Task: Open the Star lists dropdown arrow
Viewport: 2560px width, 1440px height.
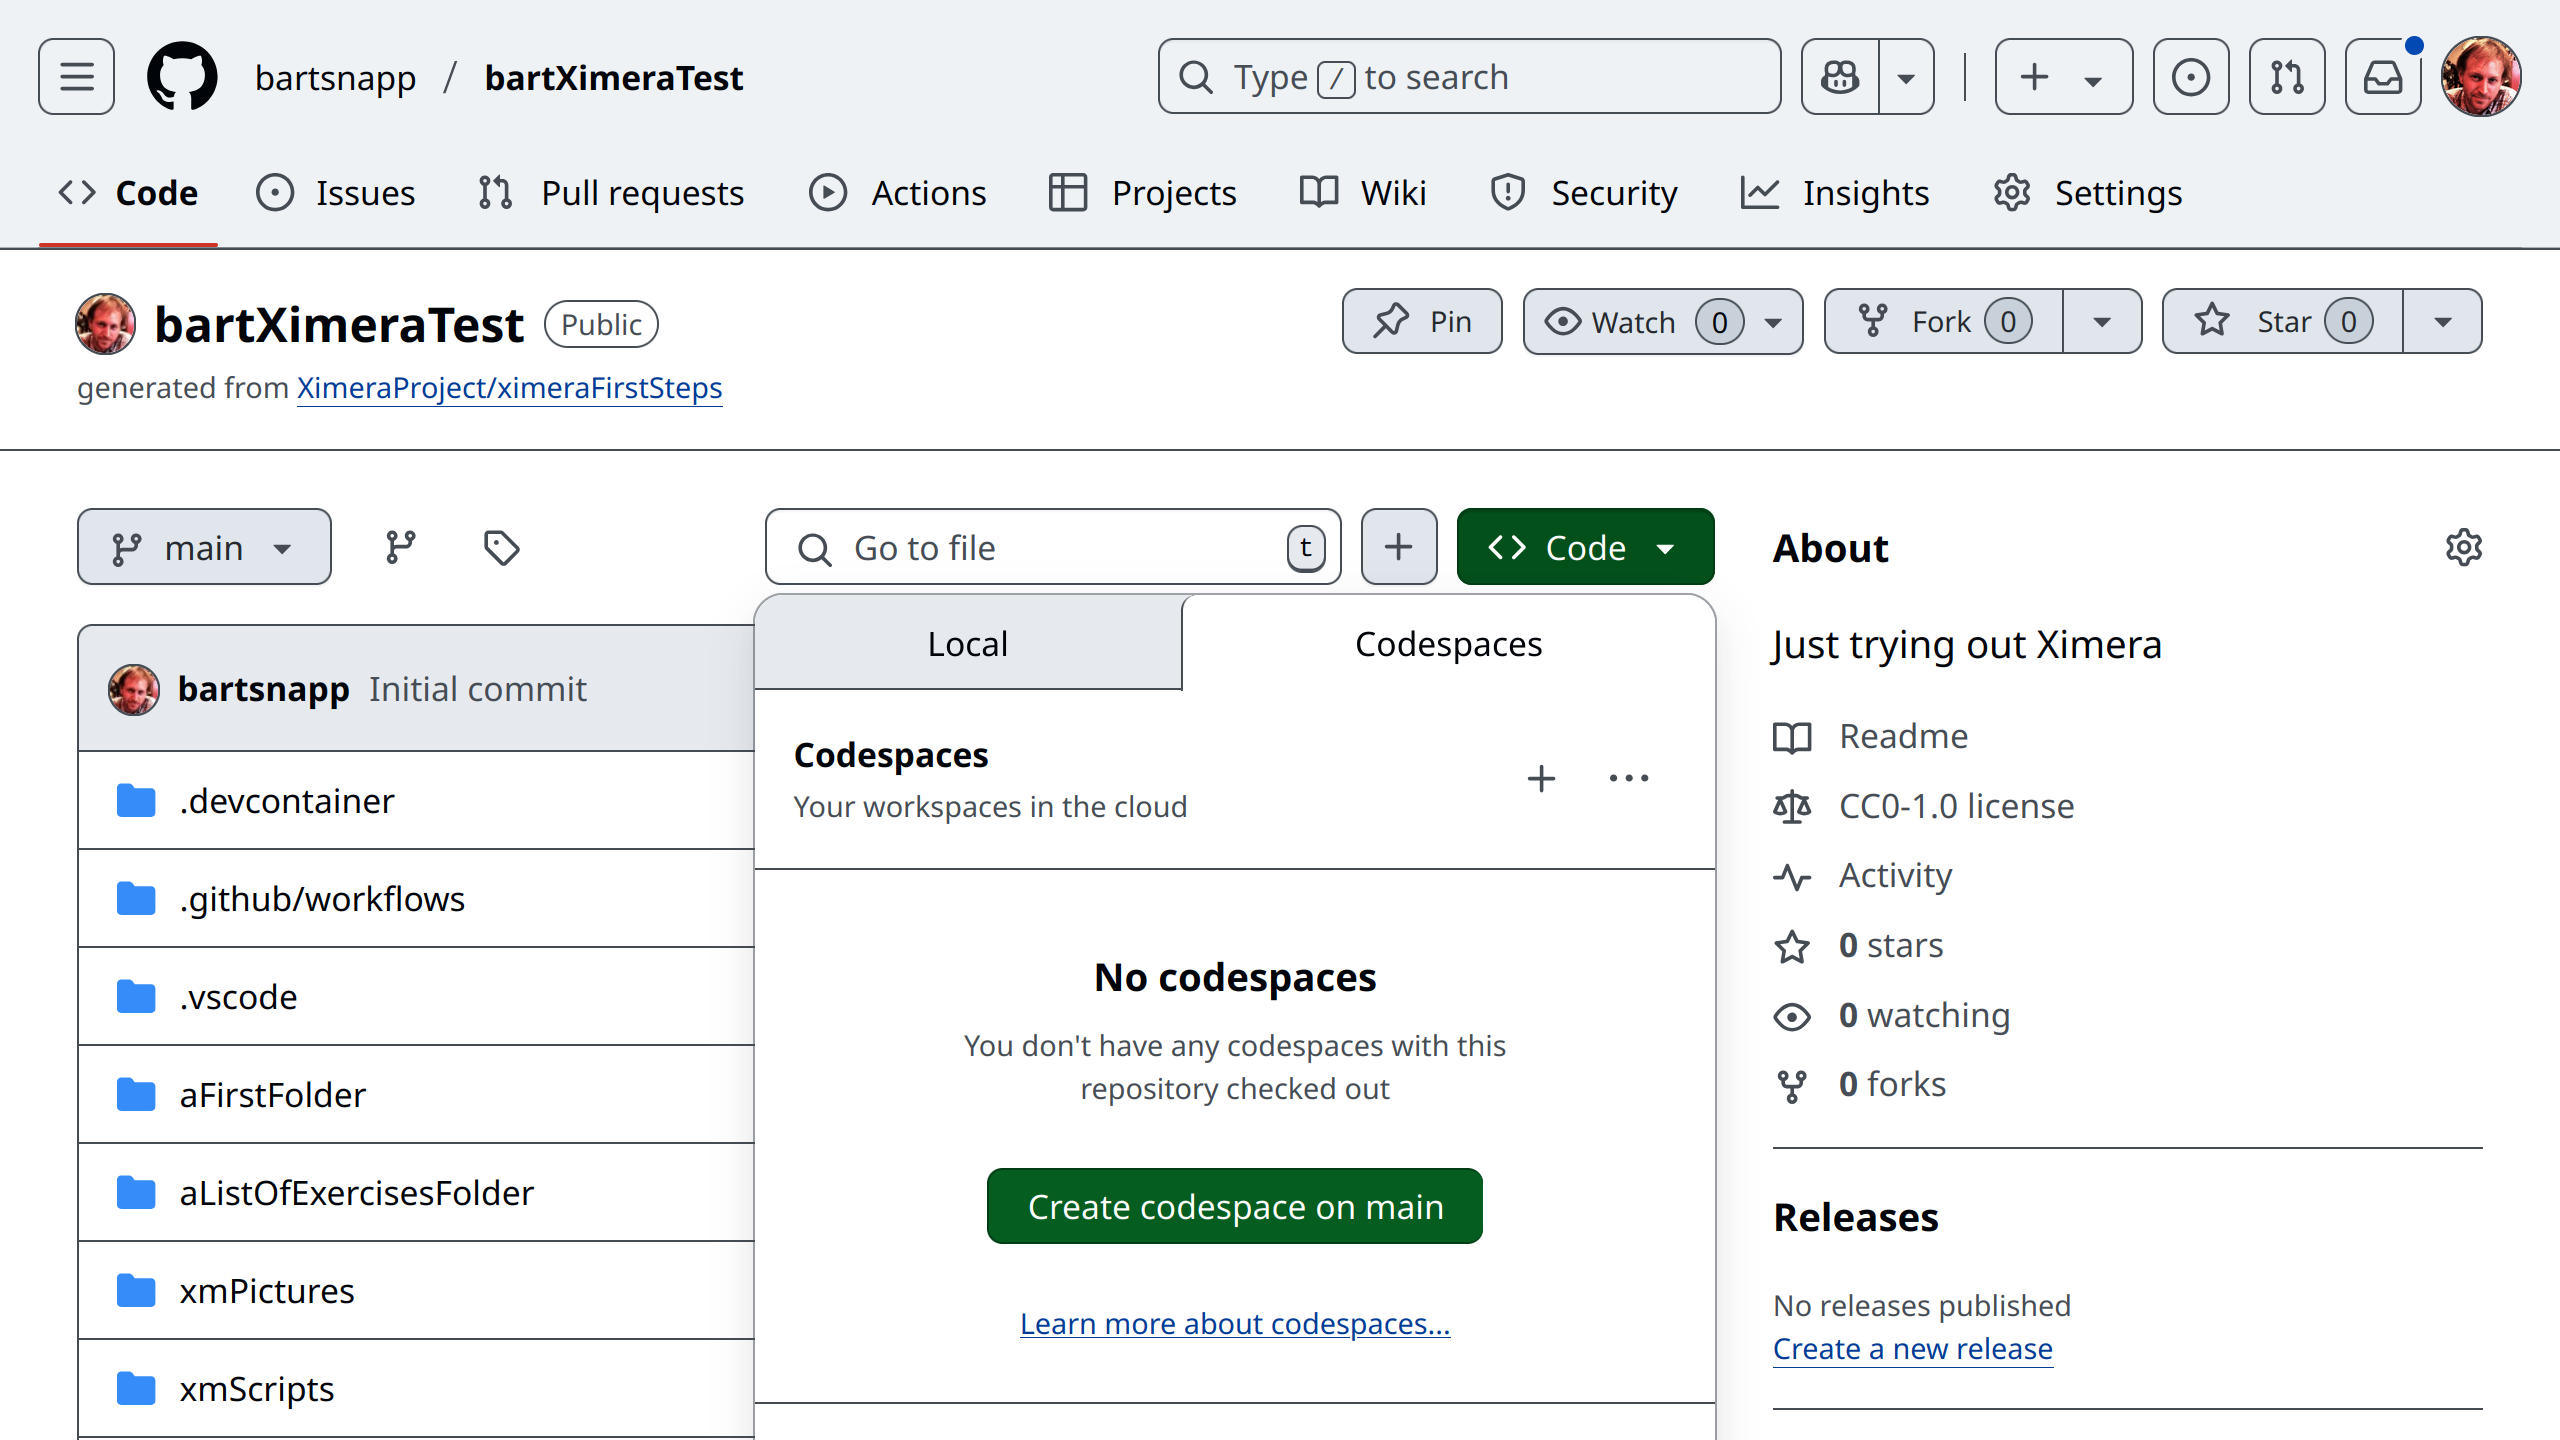Action: 2442,321
